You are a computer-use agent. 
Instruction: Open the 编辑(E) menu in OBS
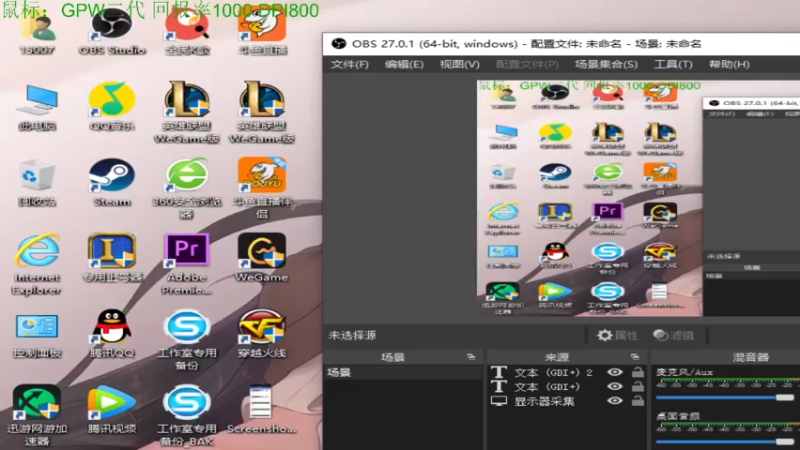coord(404,64)
